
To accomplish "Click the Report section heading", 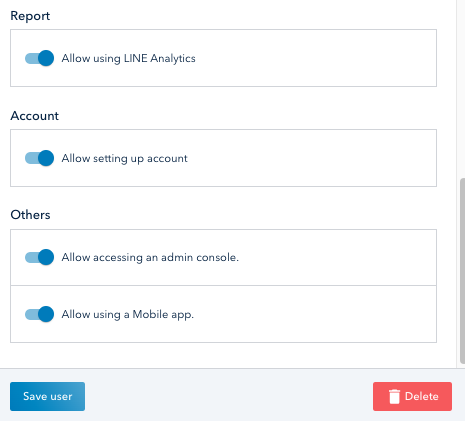I will (30, 16).
